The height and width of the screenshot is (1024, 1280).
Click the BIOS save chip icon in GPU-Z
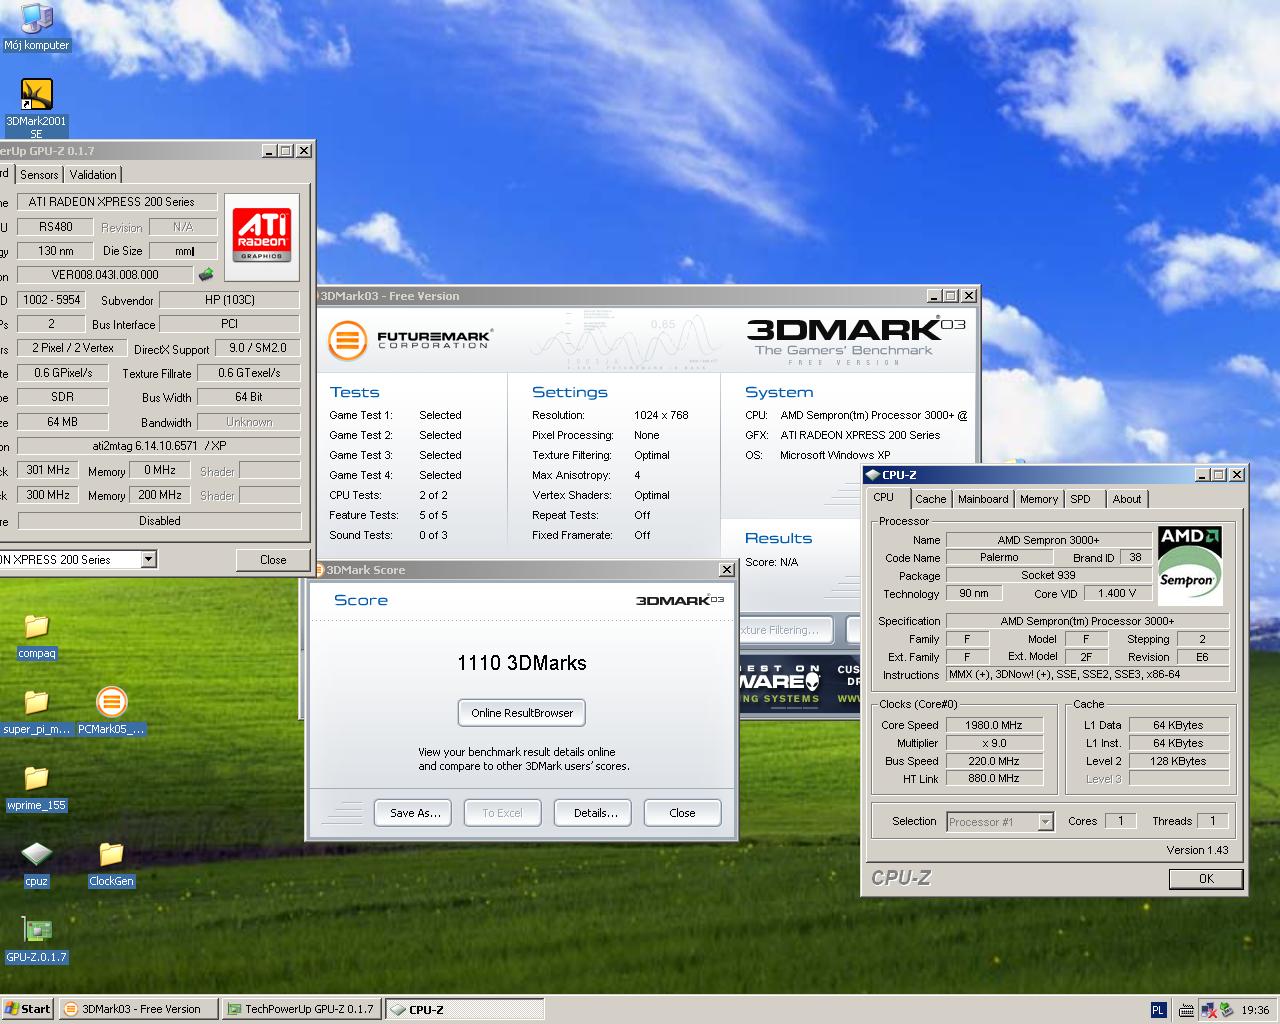[x=206, y=274]
